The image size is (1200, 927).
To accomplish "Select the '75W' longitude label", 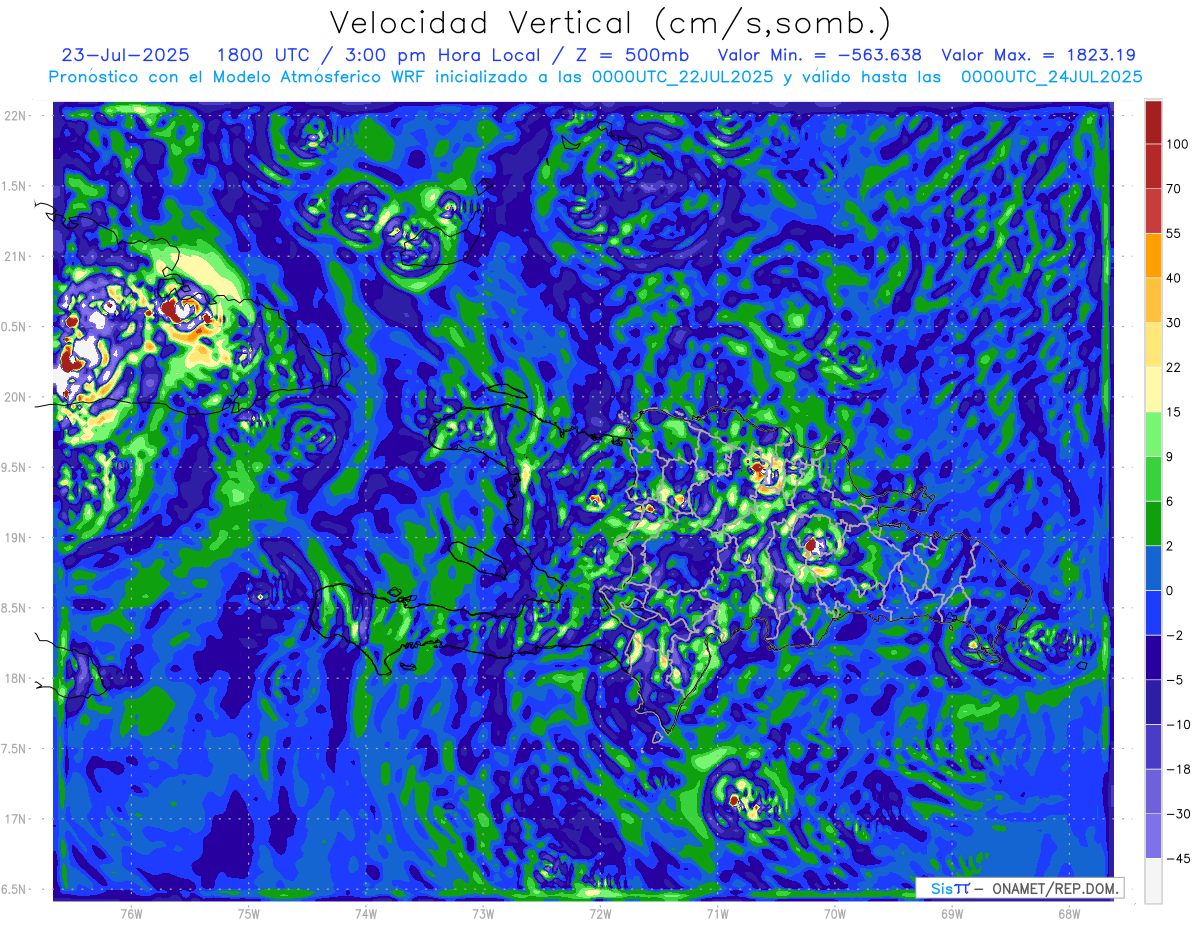I will tap(249, 914).
